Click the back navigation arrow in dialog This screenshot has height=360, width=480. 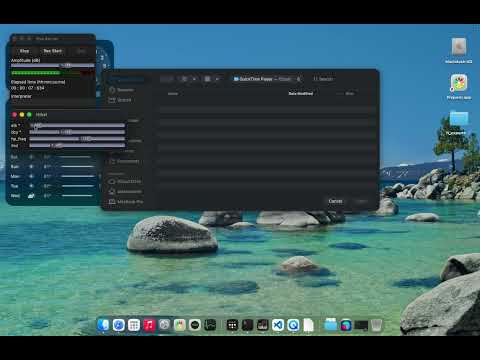164,79
